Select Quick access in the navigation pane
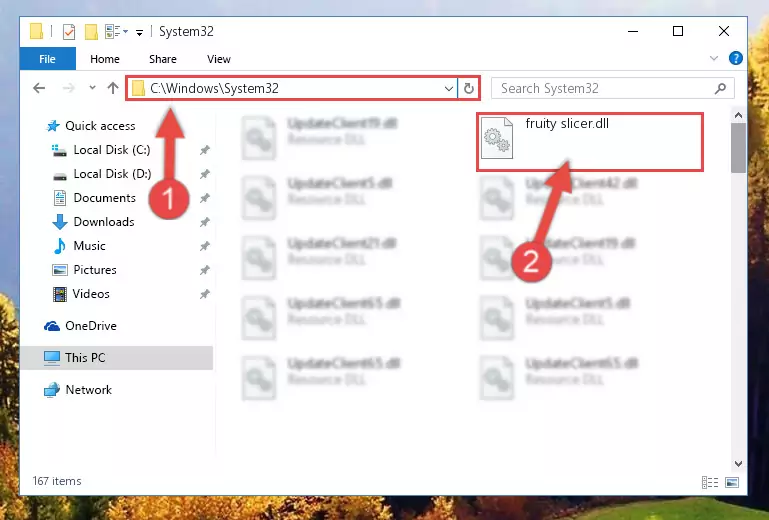The height and width of the screenshot is (520, 769). (100, 126)
